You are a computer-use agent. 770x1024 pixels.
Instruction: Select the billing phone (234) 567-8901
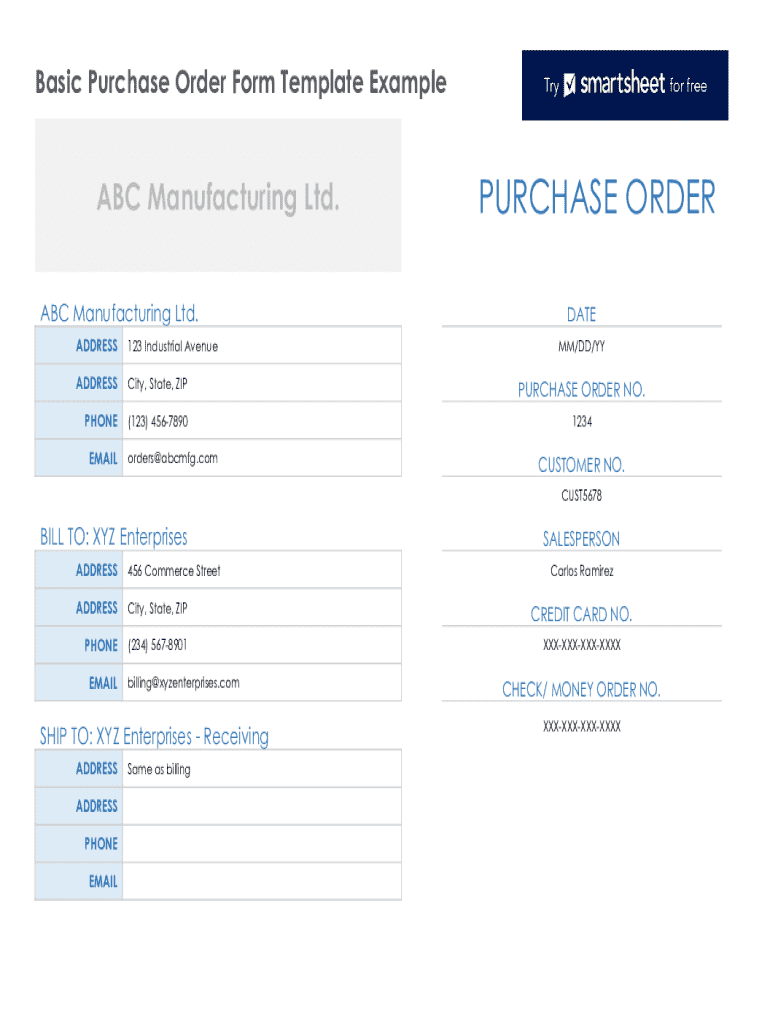click(x=261, y=645)
